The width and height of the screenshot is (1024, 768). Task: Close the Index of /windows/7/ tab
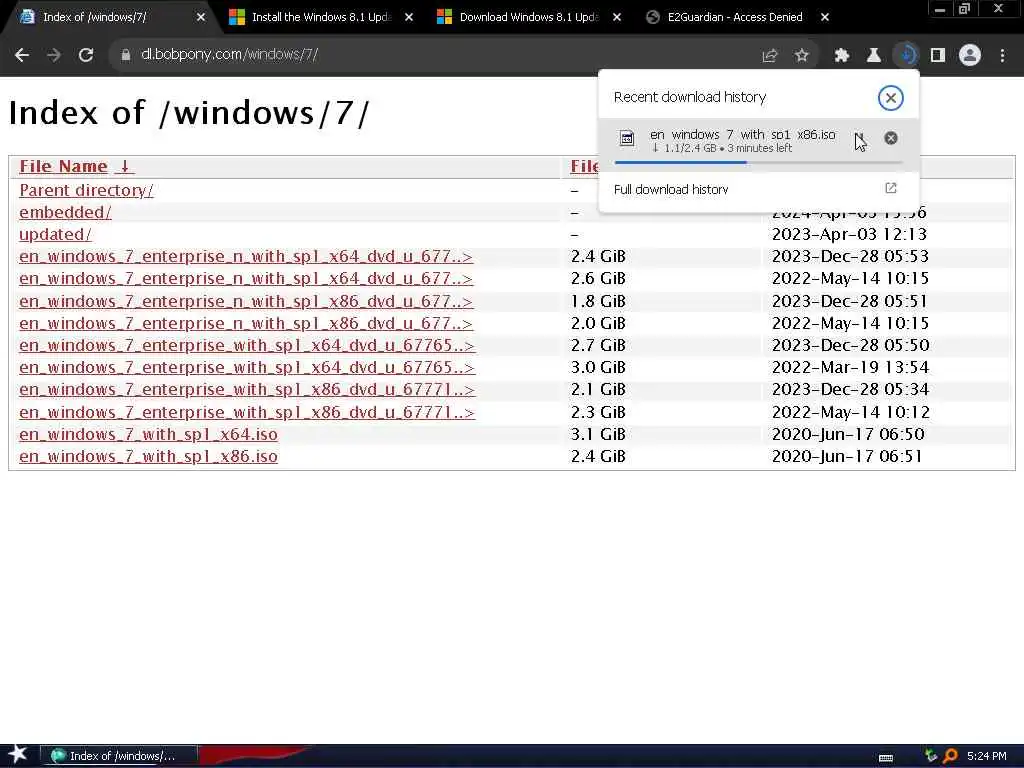(201, 17)
